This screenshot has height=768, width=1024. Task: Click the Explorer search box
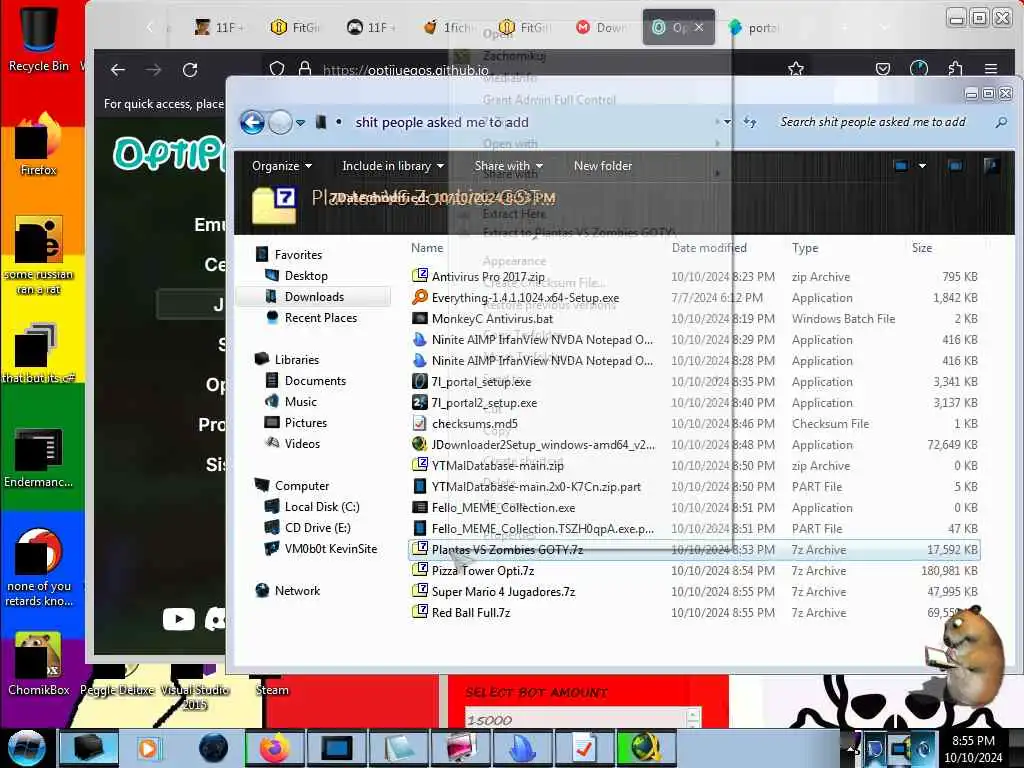pyautogui.click(x=889, y=122)
